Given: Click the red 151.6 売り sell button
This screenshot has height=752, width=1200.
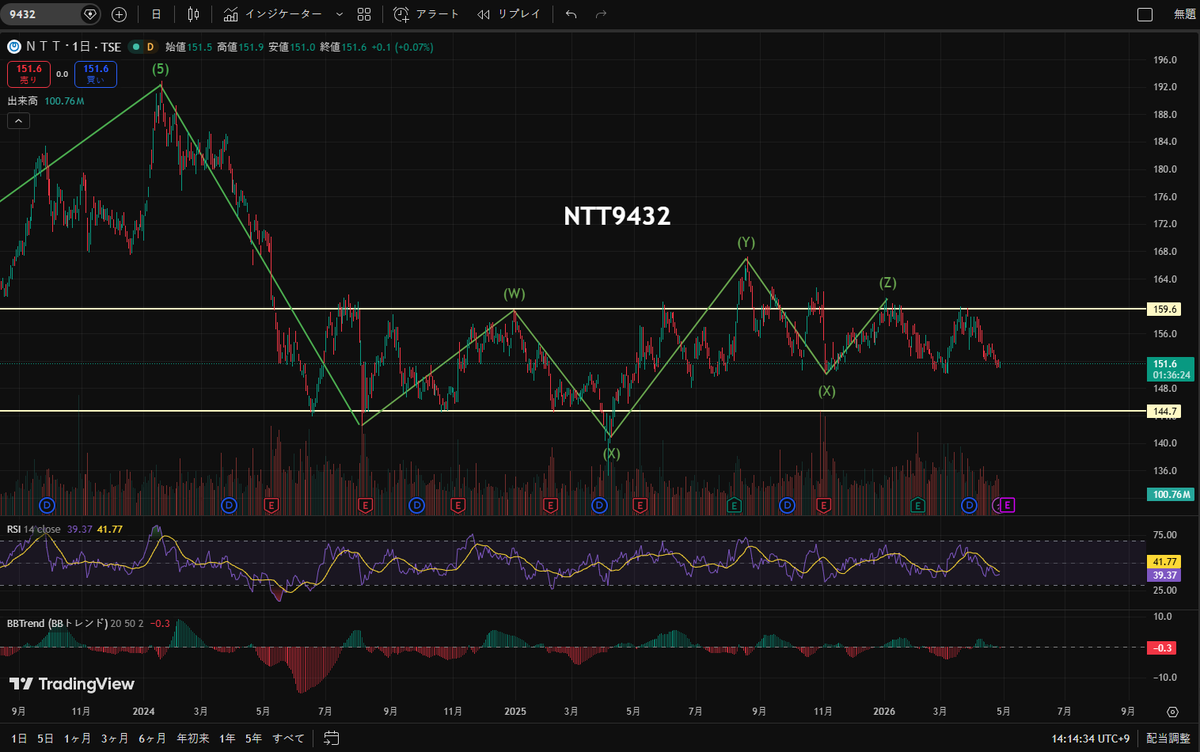Looking at the screenshot, I should 28,73.
